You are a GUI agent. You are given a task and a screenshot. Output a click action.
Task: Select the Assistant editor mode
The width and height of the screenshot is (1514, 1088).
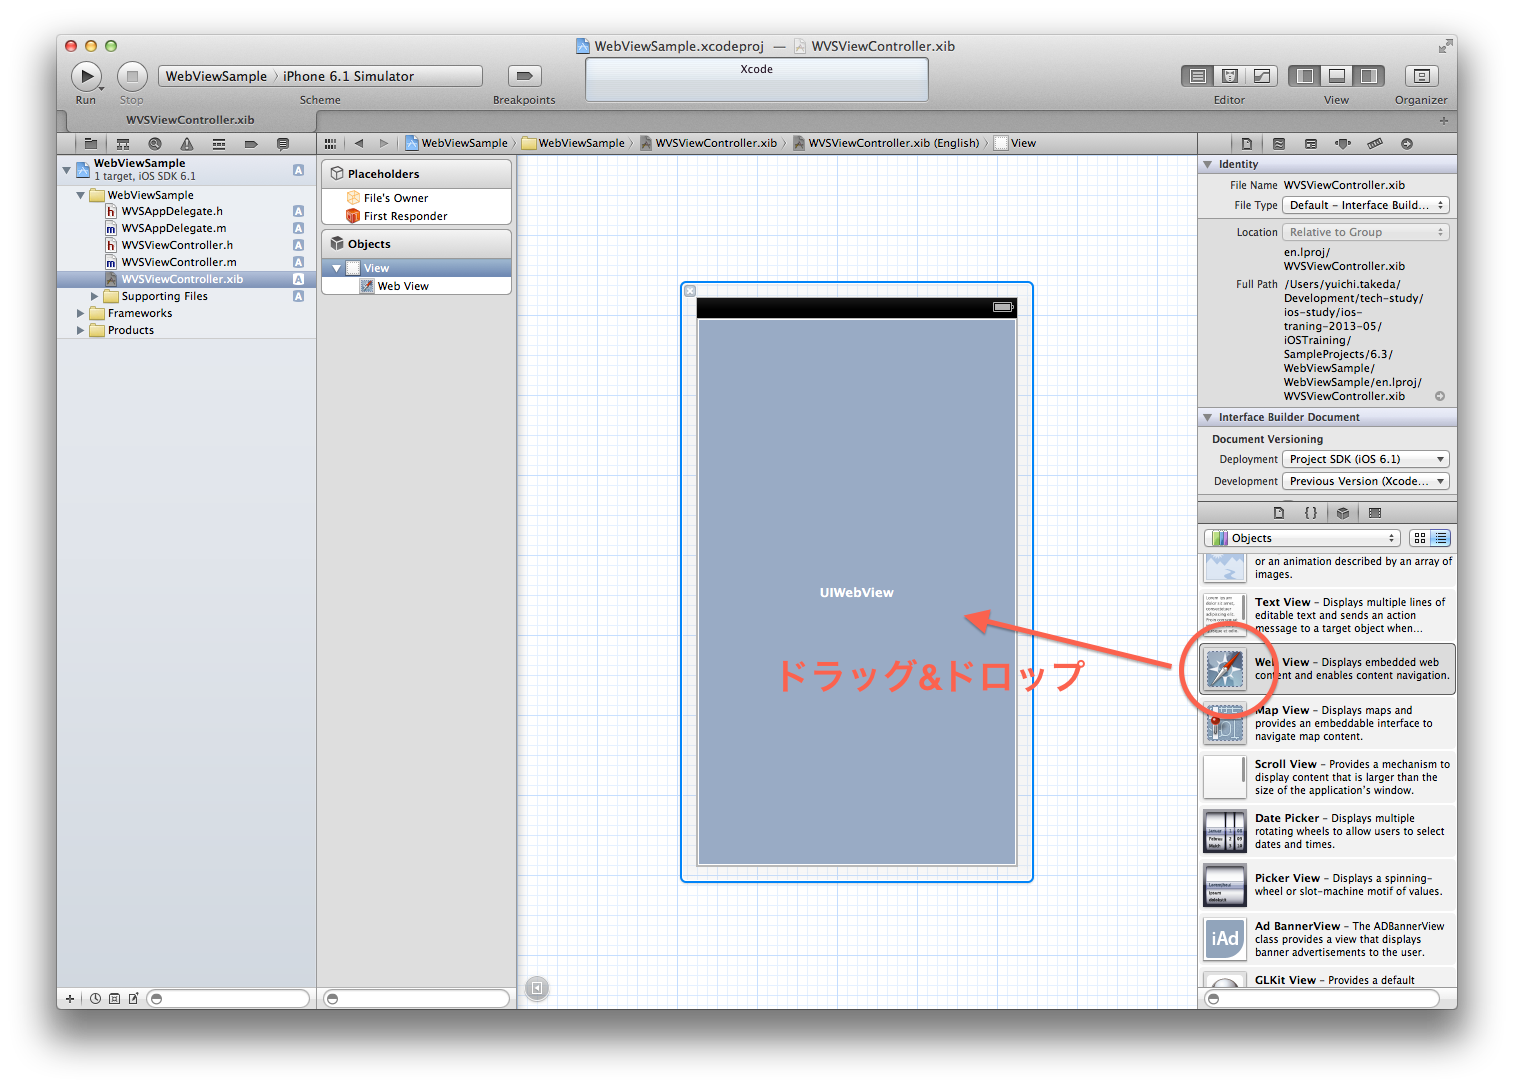pyautogui.click(x=1230, y=76)
